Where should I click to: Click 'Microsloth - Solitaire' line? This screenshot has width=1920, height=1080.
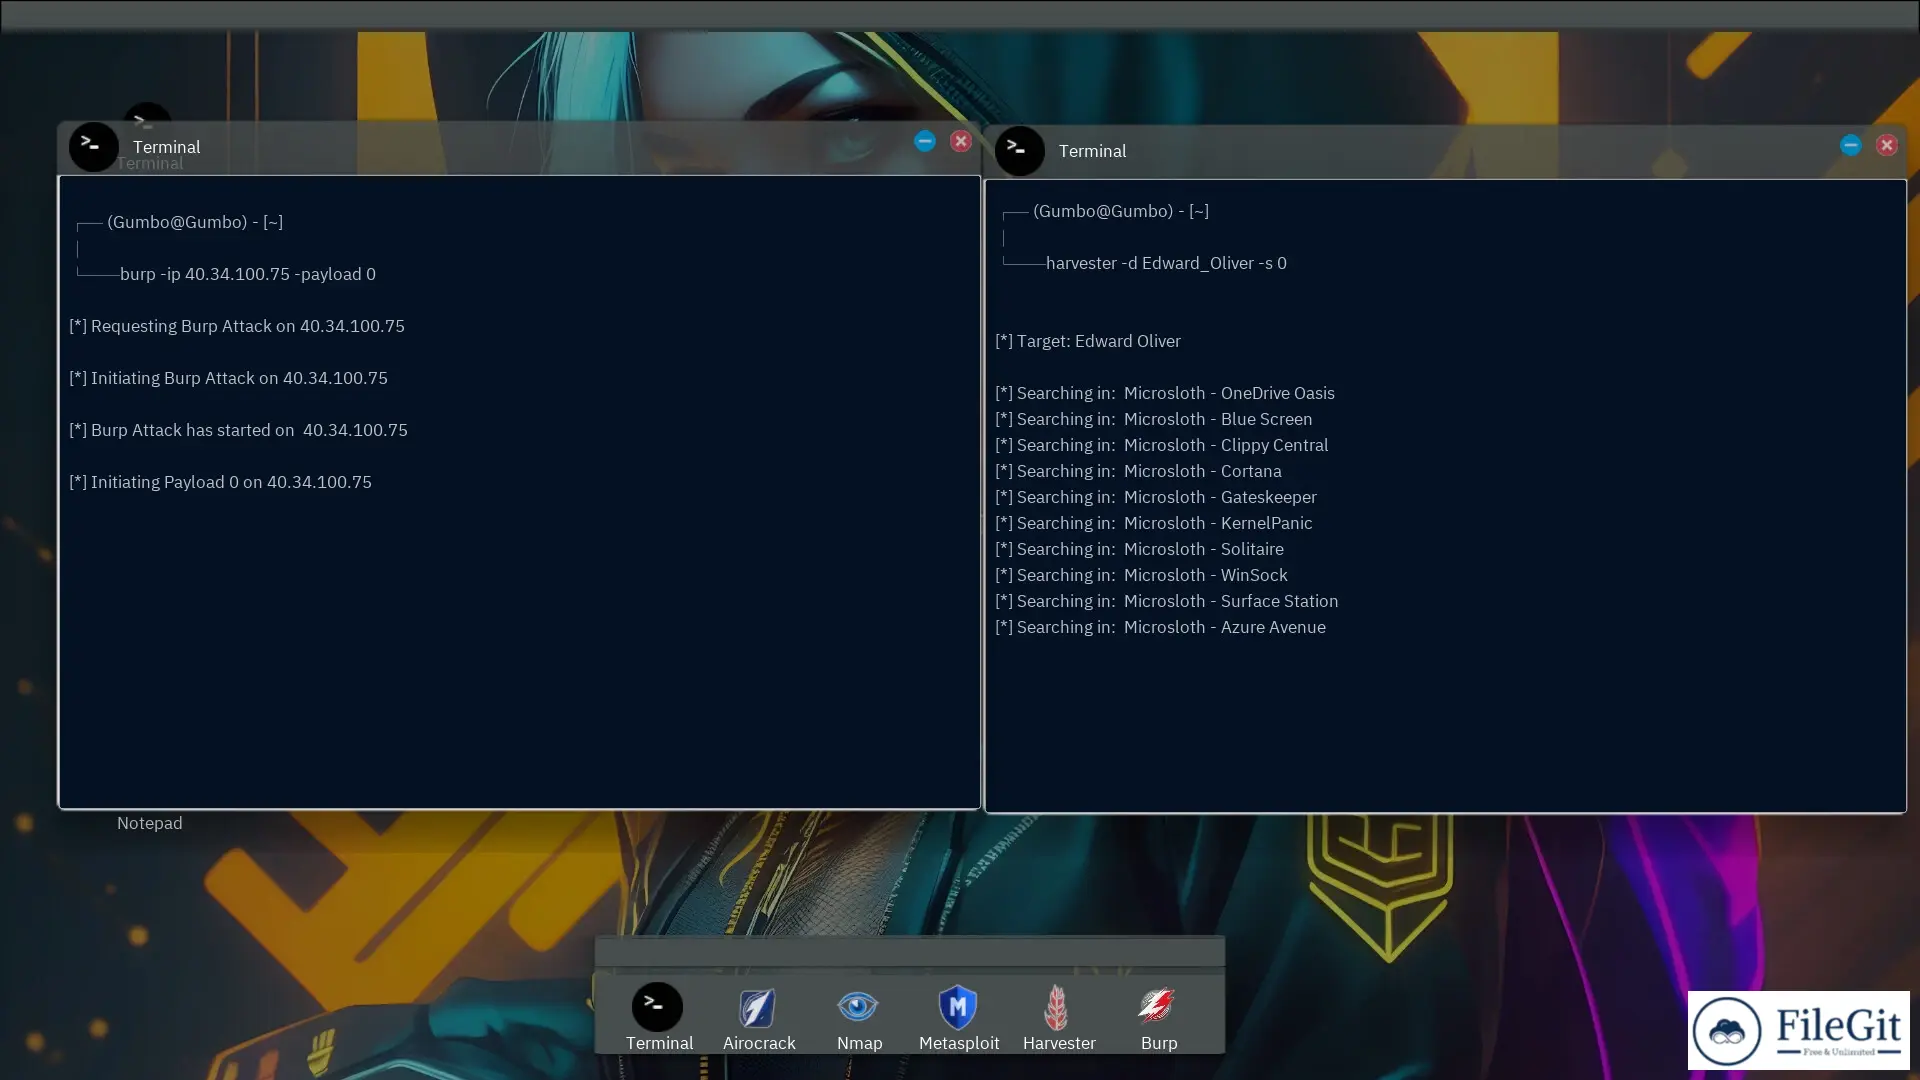coord(1140,549)
